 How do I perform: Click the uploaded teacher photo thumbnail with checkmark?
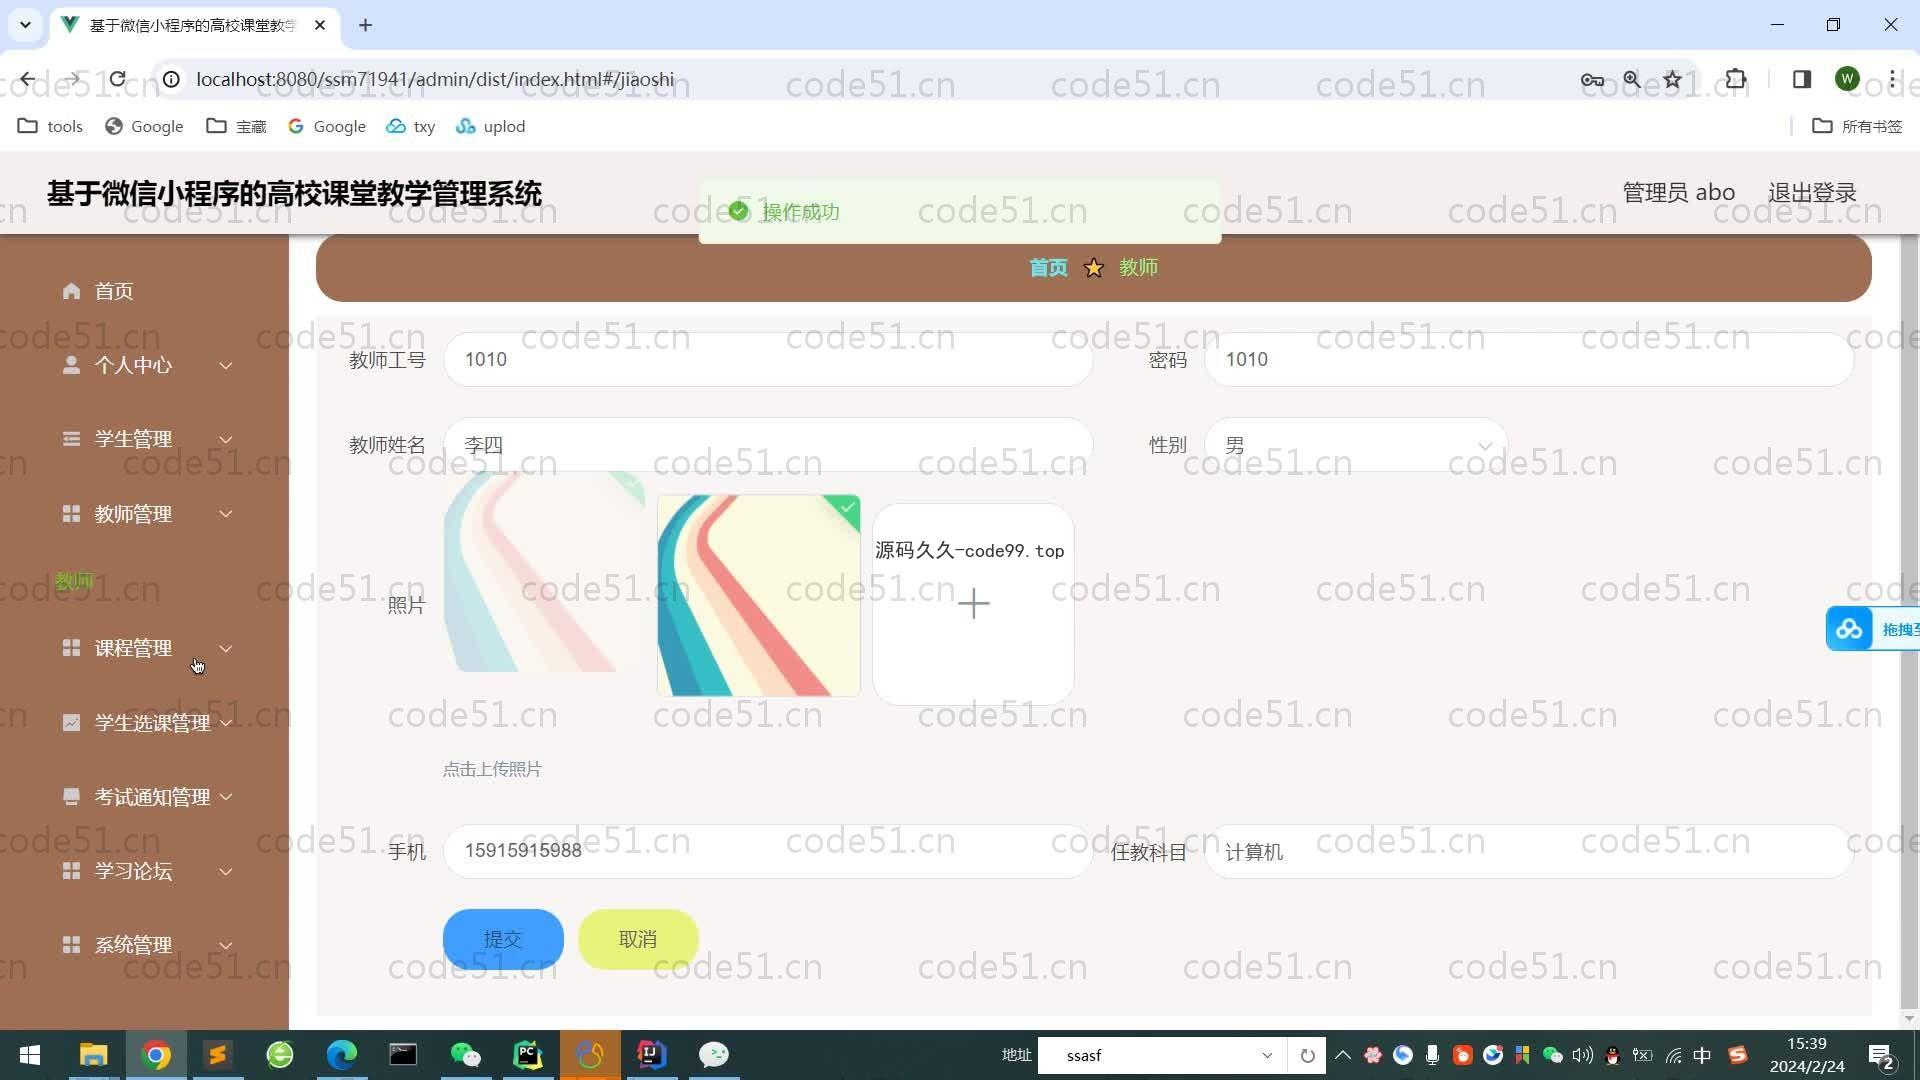(x=759, y=595)
